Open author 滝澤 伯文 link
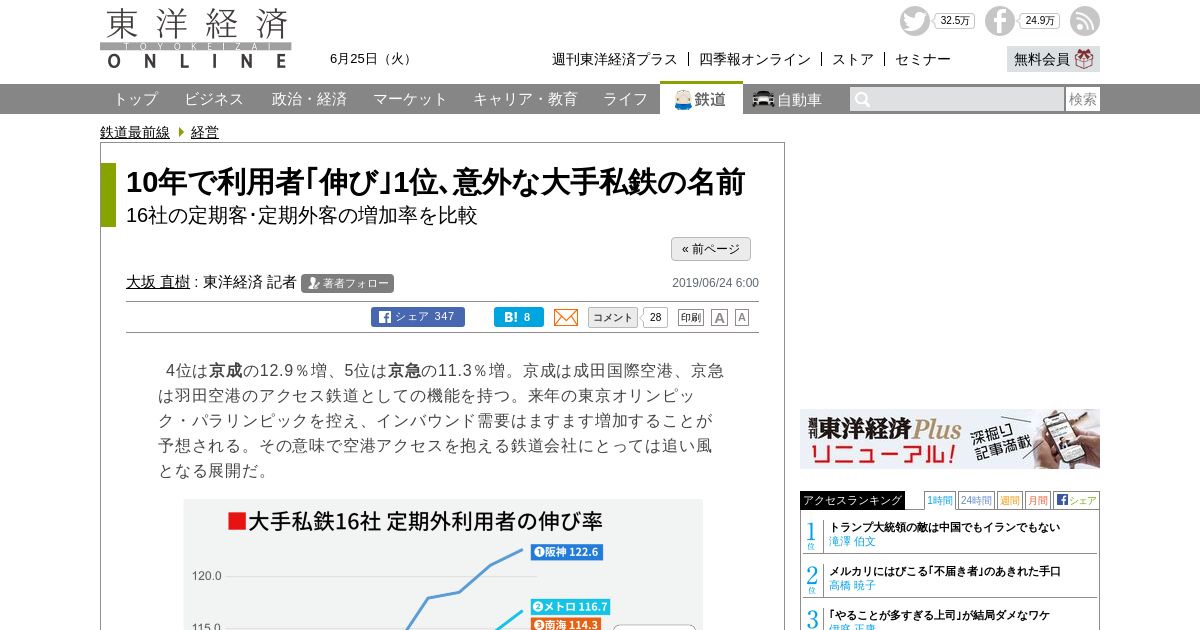The width and height of the screenshot is (1200, 630). click(x=852, y=541)
